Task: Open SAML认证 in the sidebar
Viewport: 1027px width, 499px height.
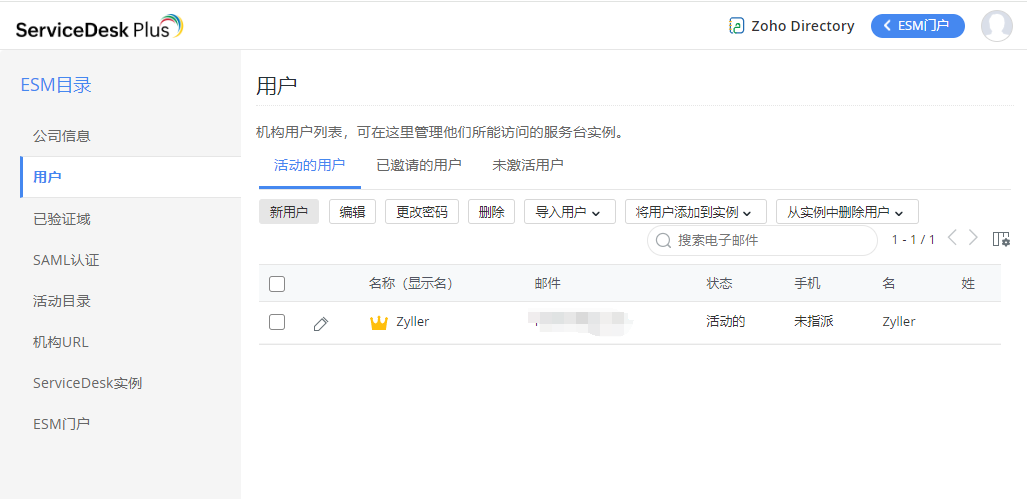Action: pos(66,260)
